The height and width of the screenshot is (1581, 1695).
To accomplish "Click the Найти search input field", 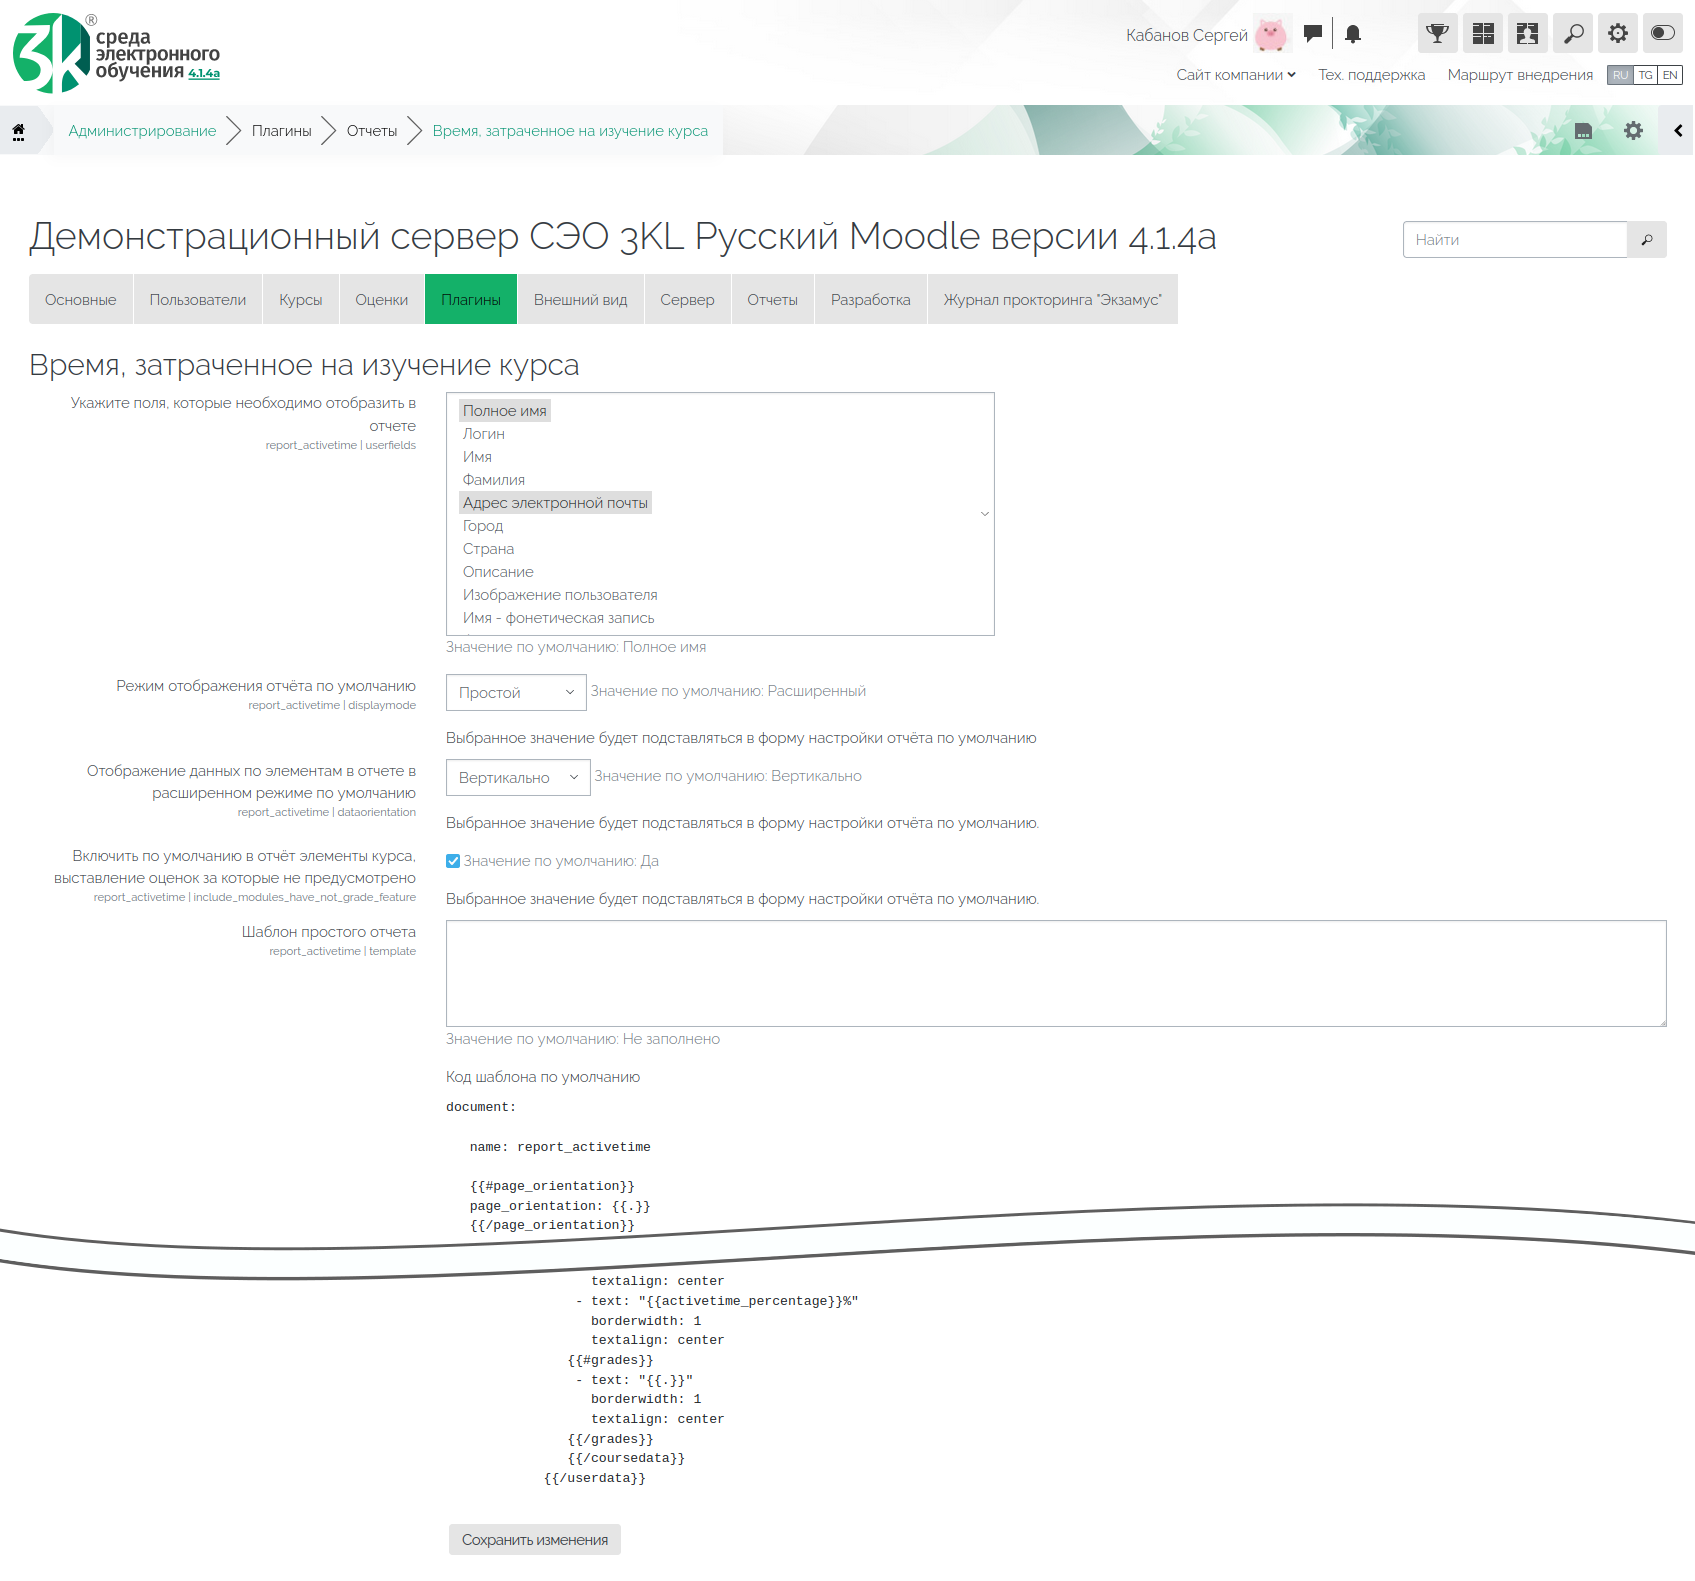I will 1514,240.
